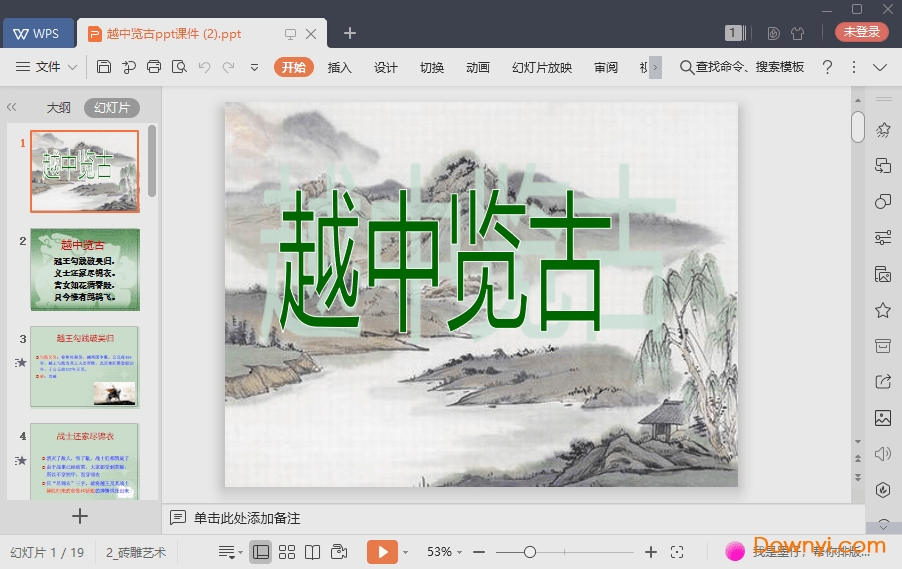Click the export to PDF icon
902x569 pixels.
129,67
